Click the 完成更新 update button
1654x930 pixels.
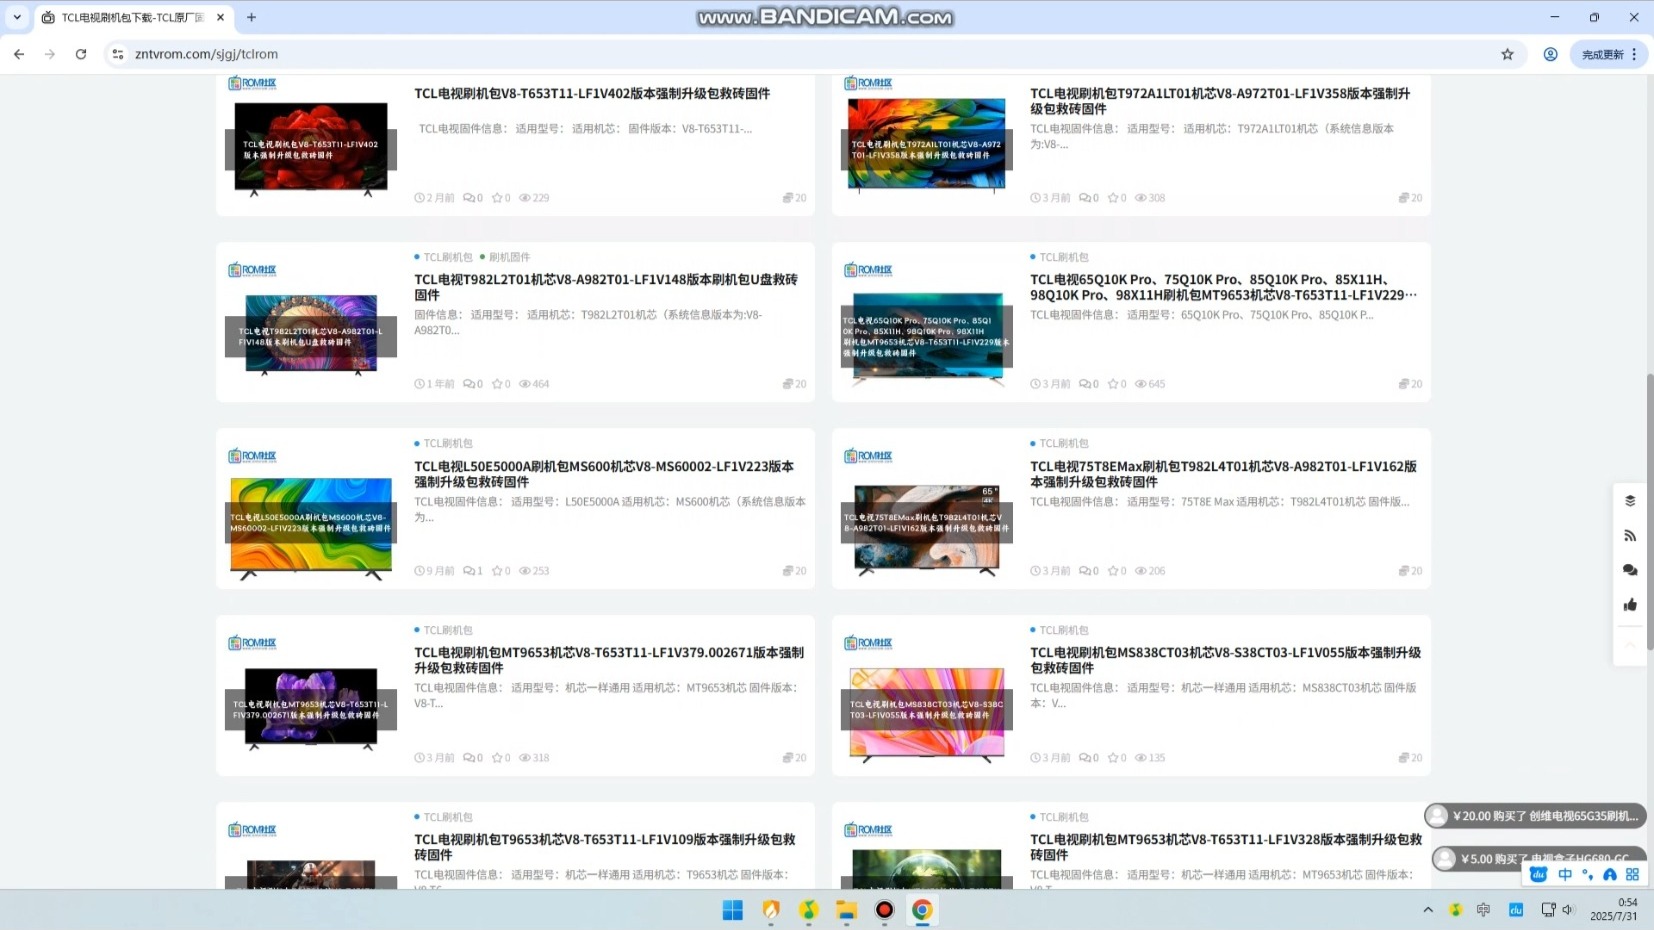tap(1602, 55)
